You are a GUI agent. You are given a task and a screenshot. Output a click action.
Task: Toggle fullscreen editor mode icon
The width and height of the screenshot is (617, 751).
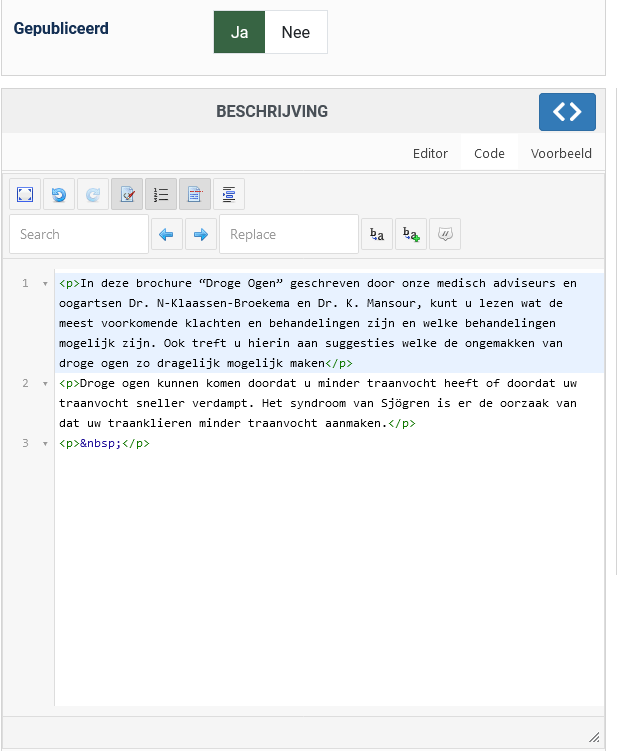[25, 194]
